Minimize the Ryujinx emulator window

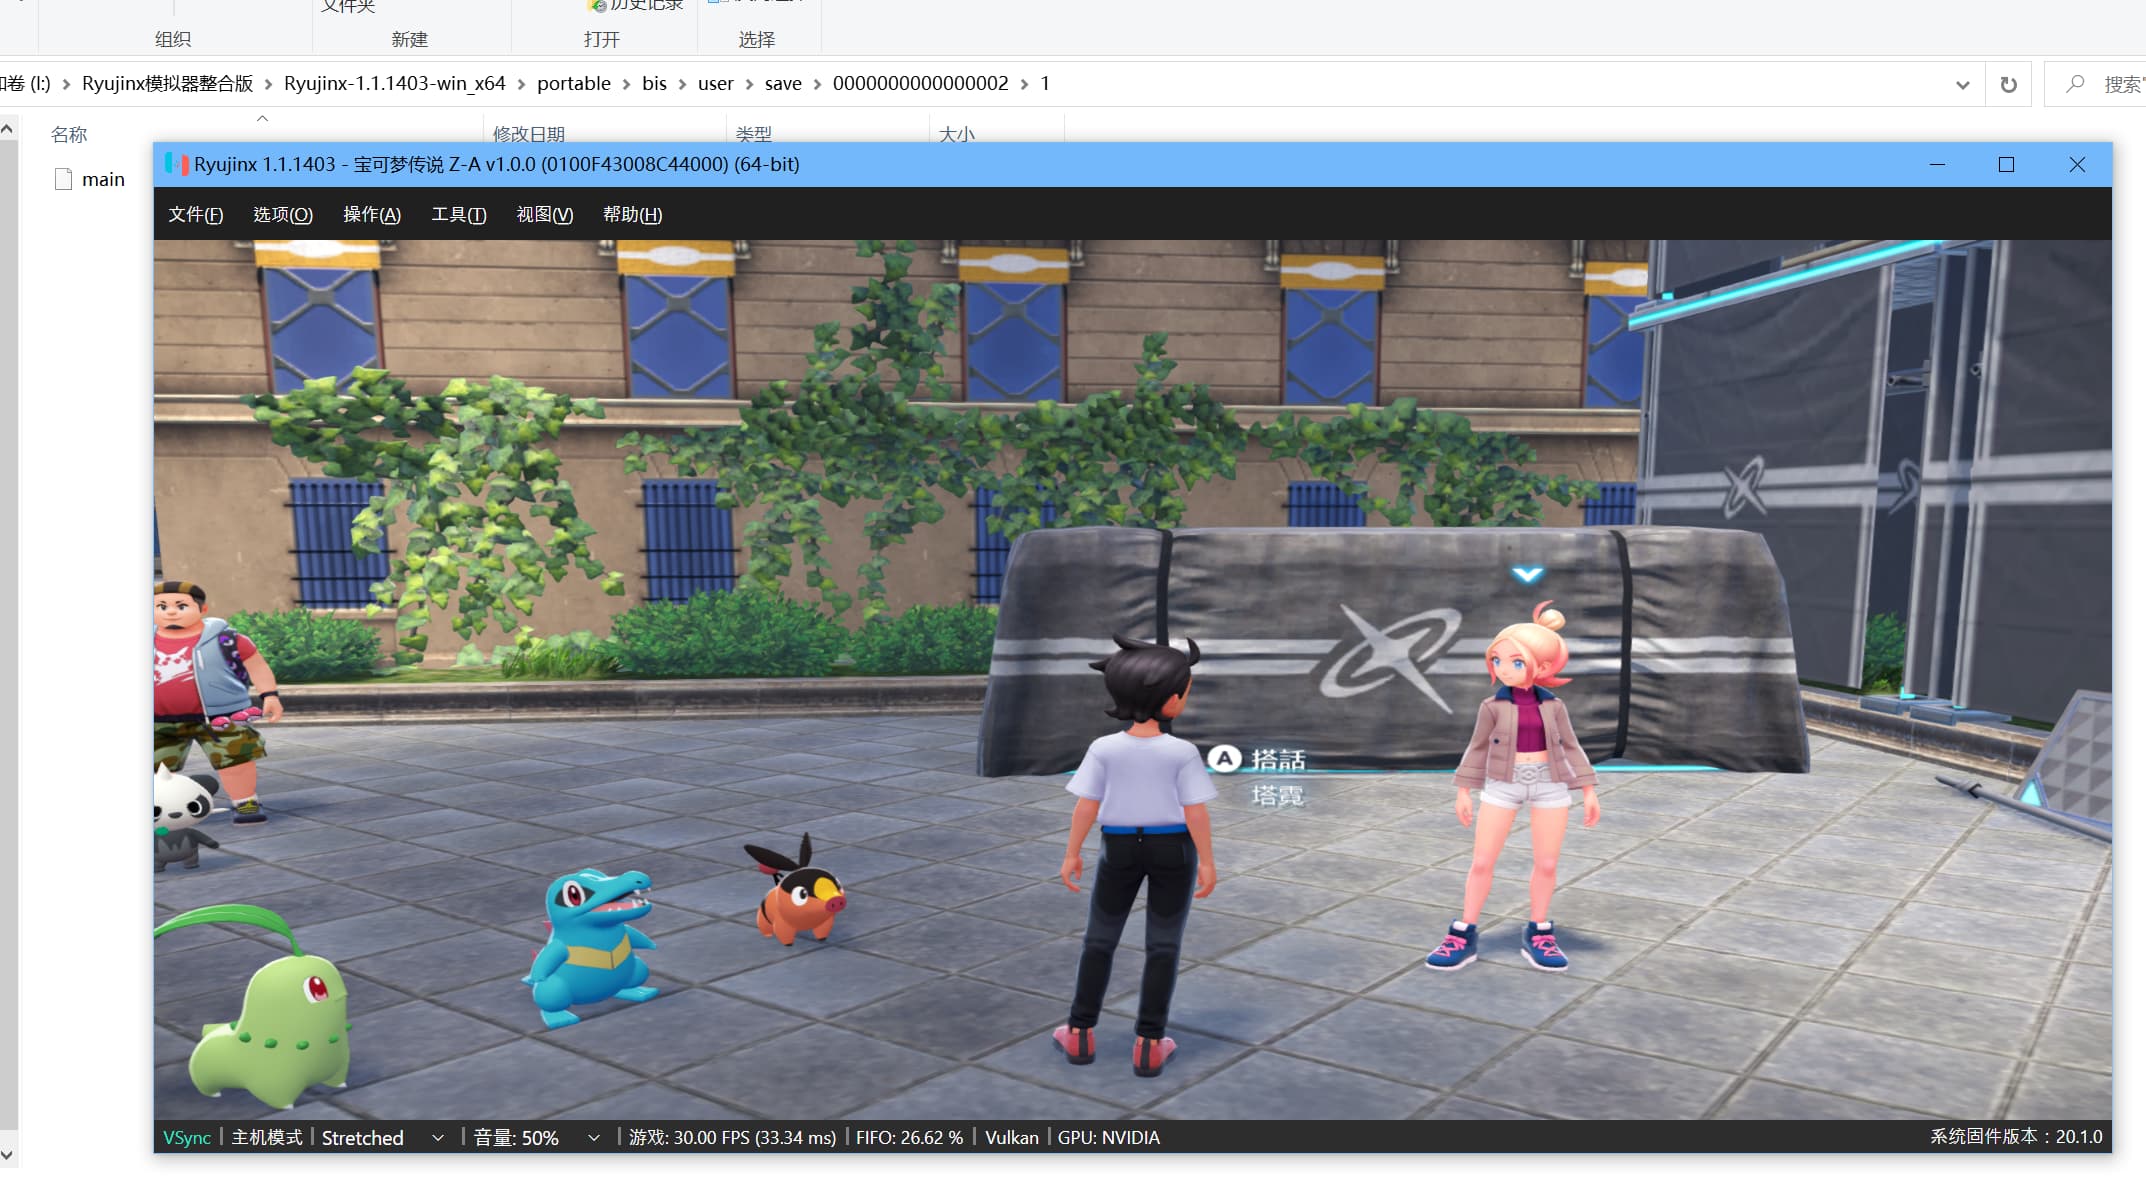[1937, 165]
